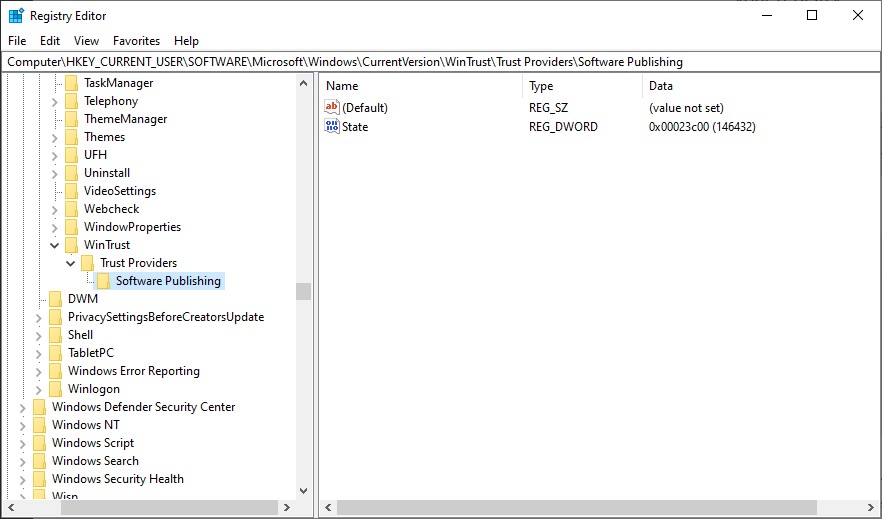Click the REG_DWORD type cell

click(563, 127)
